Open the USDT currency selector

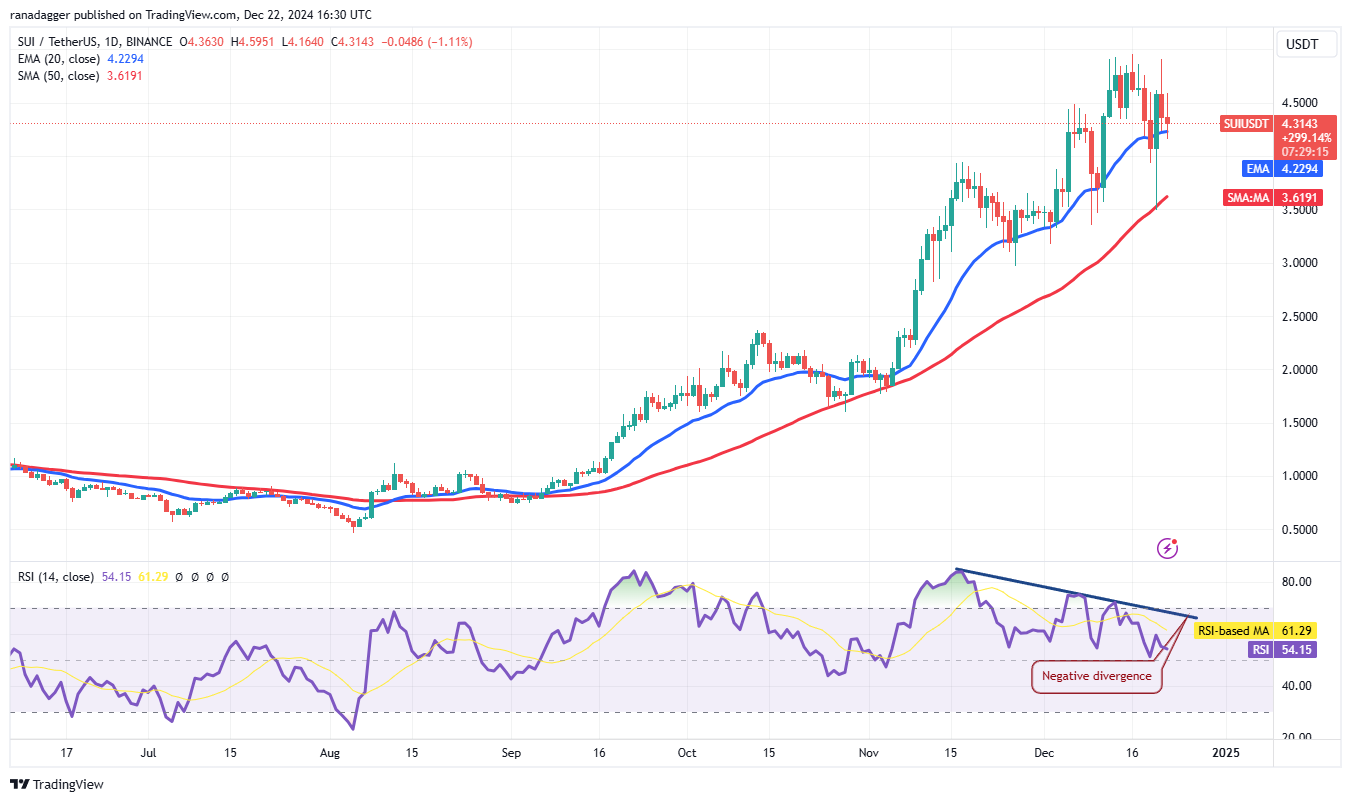[1307, 44]
